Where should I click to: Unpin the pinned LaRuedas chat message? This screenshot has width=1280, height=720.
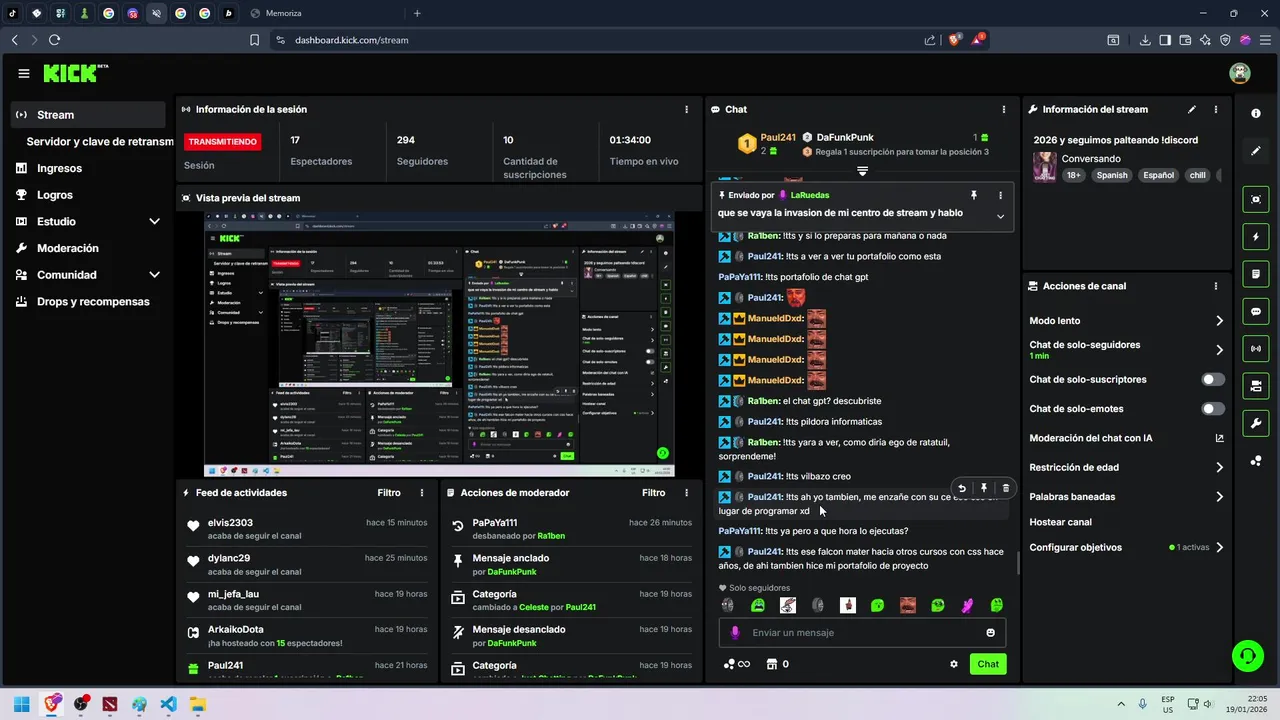coord(973,195)
